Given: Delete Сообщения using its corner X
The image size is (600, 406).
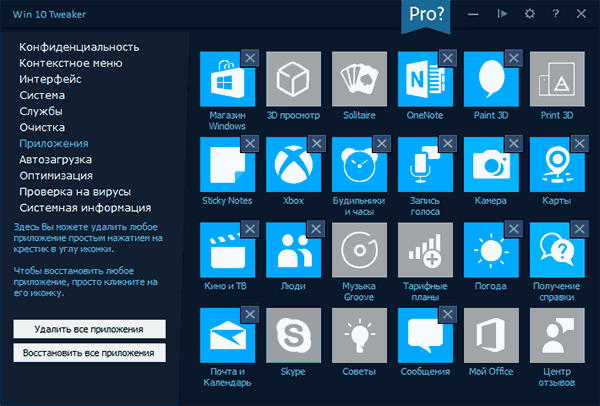Looking at the screenshot, I should coord(448,314).
